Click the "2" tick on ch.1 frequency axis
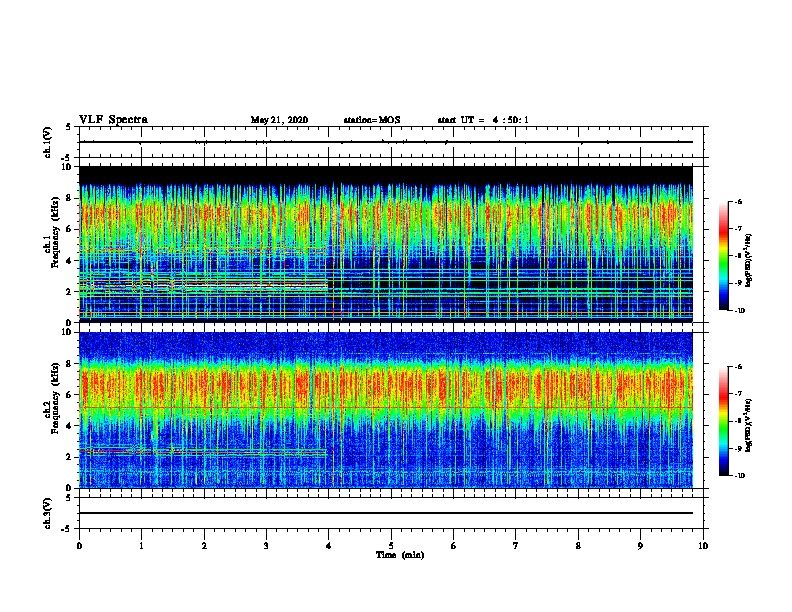792x612 pixels. (x=69, y=291)
